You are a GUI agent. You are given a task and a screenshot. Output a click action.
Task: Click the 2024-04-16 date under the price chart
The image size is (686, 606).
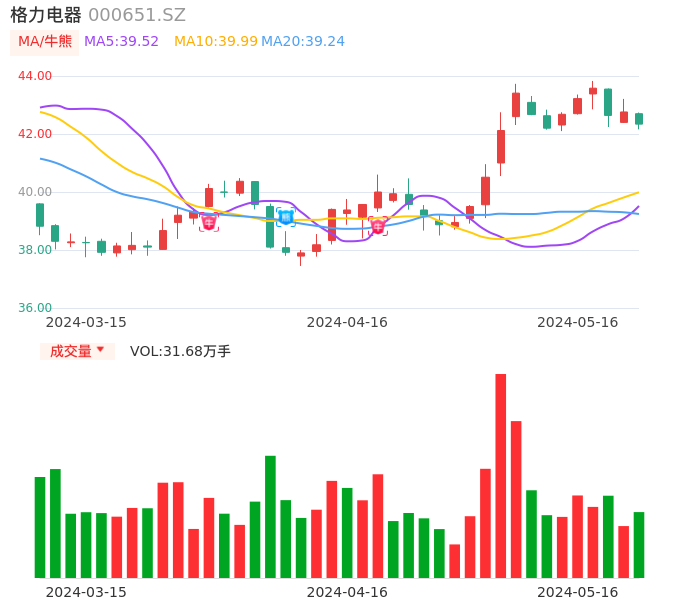pos(347,322)
